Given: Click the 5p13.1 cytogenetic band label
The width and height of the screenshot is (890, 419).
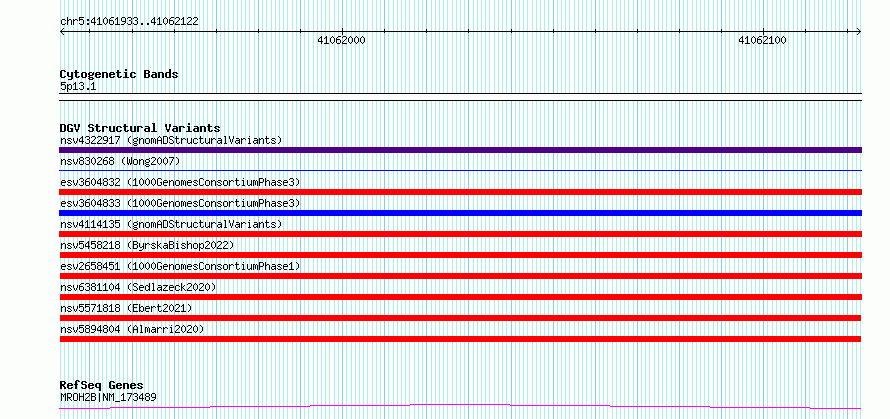Looking at the screenshot, I should tap(78, 86).
